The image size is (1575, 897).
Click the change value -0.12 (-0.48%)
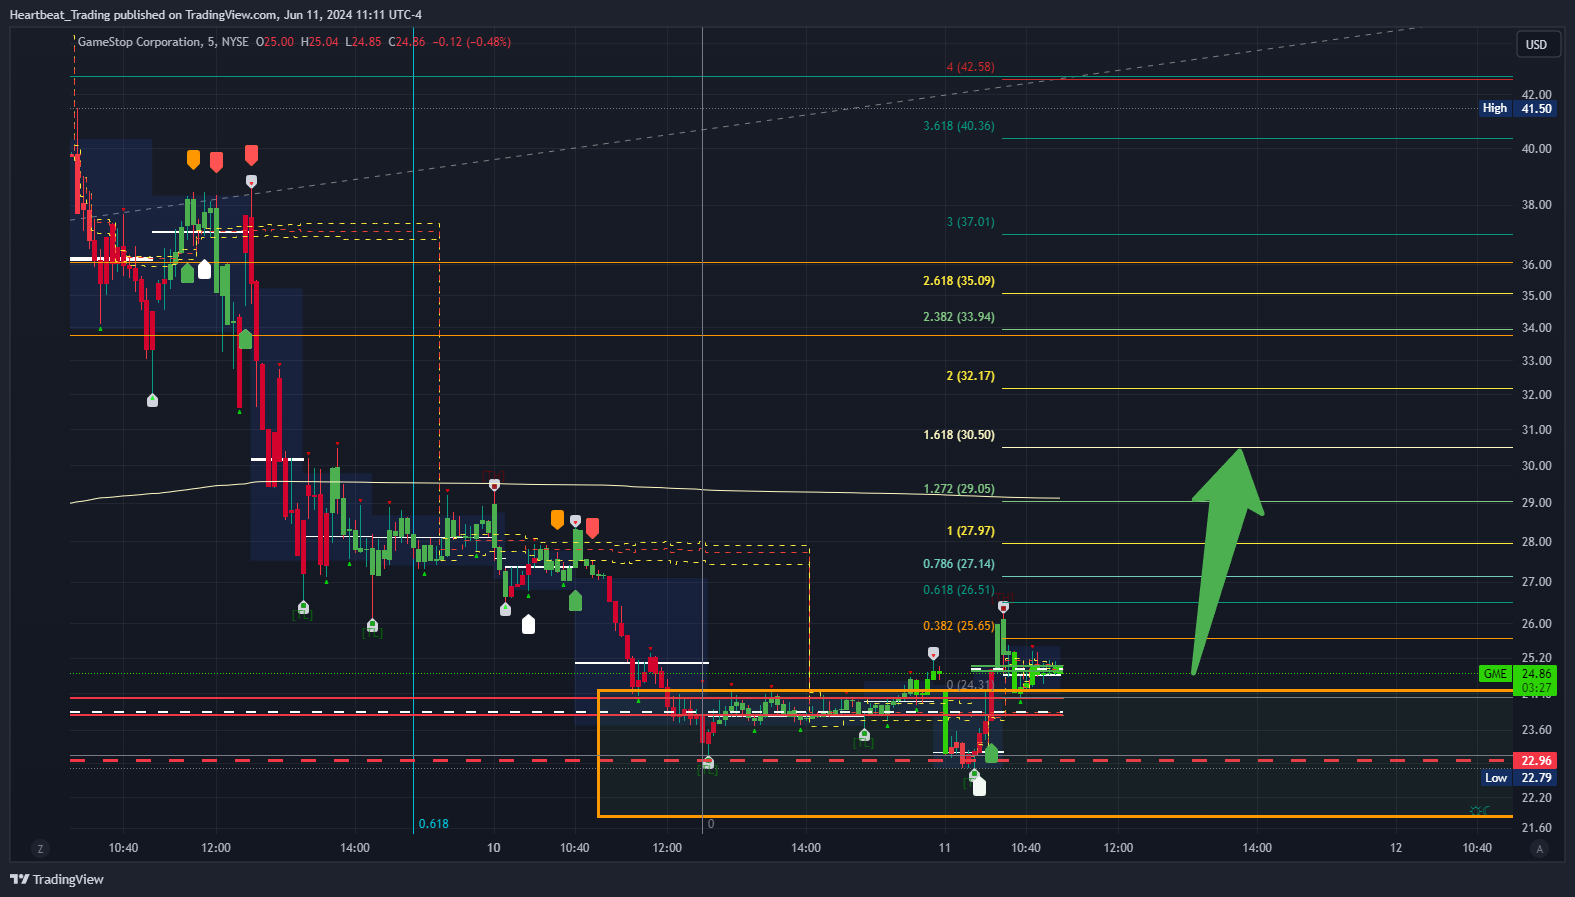tap(472, 42)
